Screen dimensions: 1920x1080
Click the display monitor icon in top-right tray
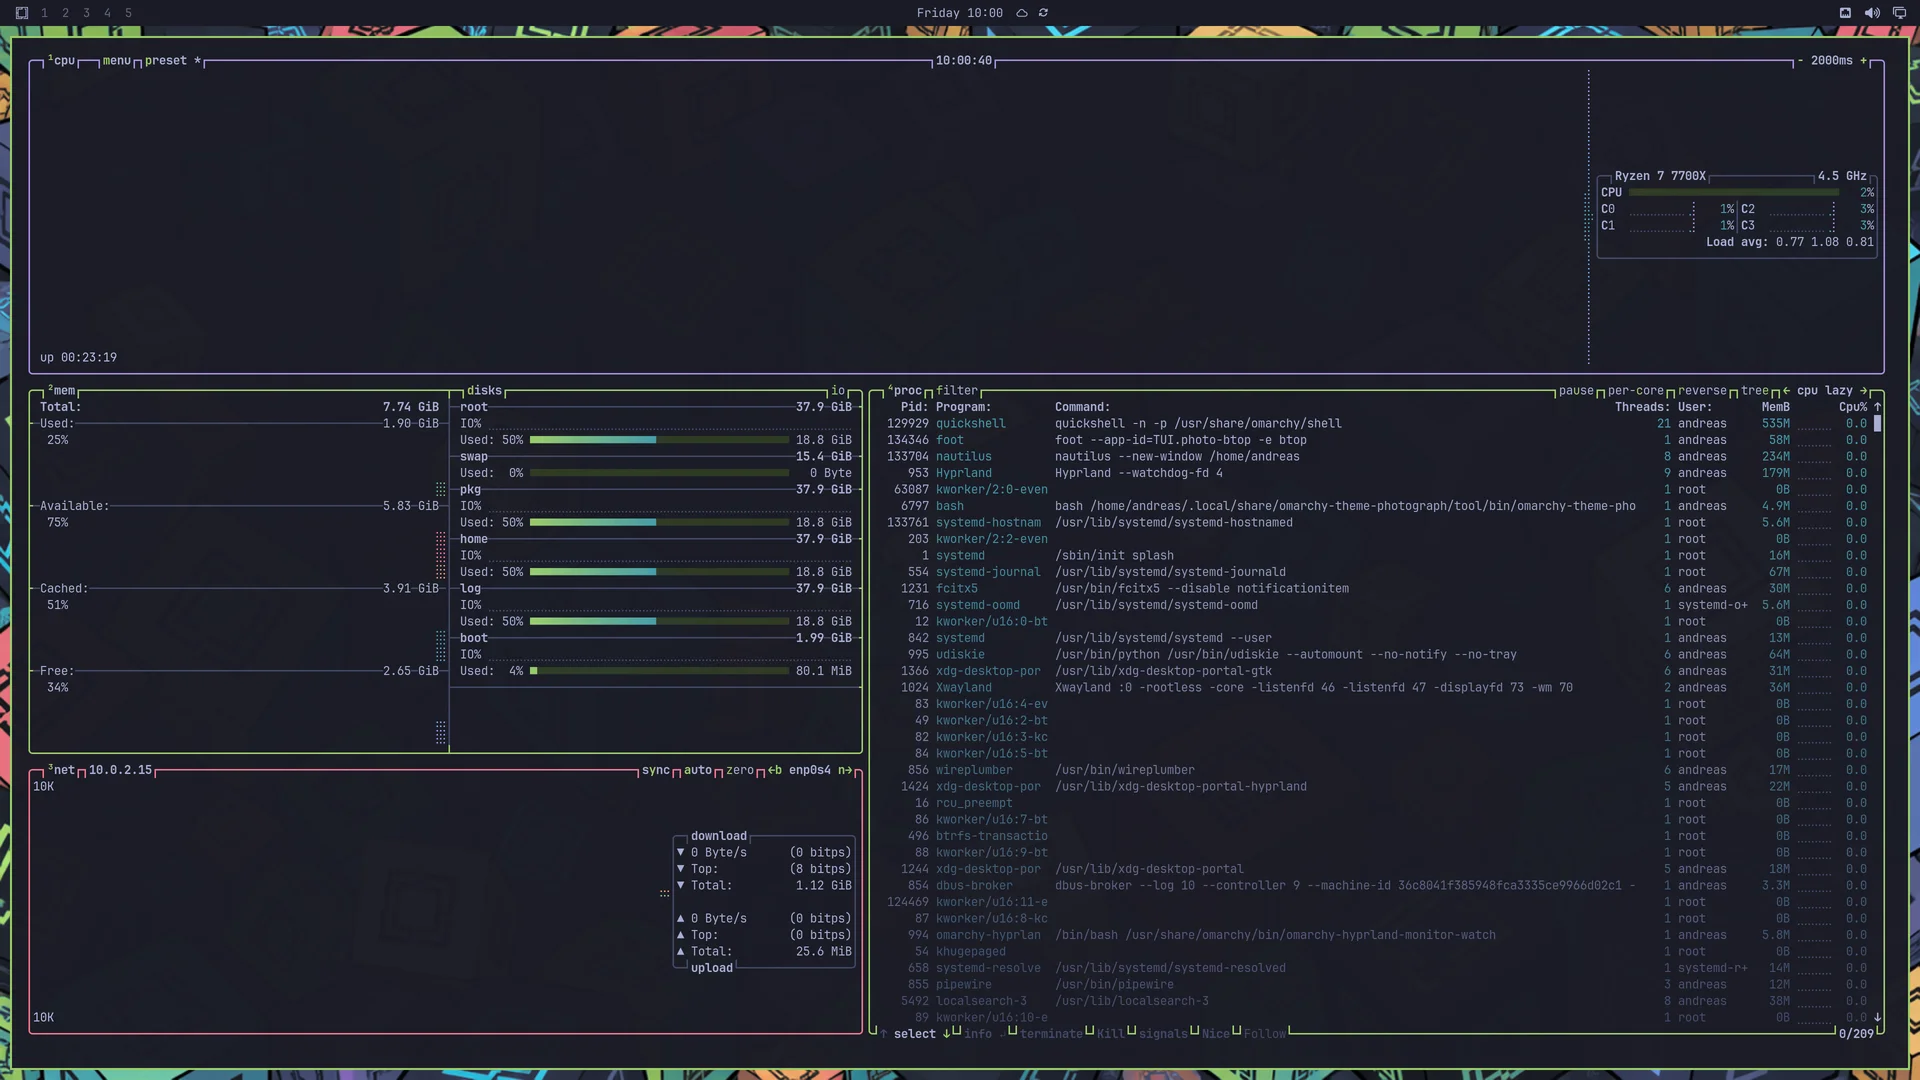[1899, 13]
